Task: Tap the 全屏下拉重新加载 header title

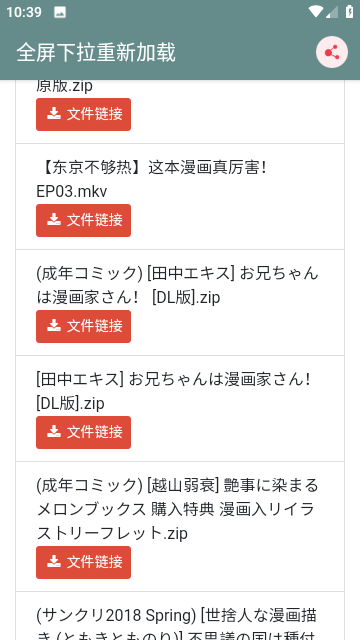Action: [x=96, y=52]
